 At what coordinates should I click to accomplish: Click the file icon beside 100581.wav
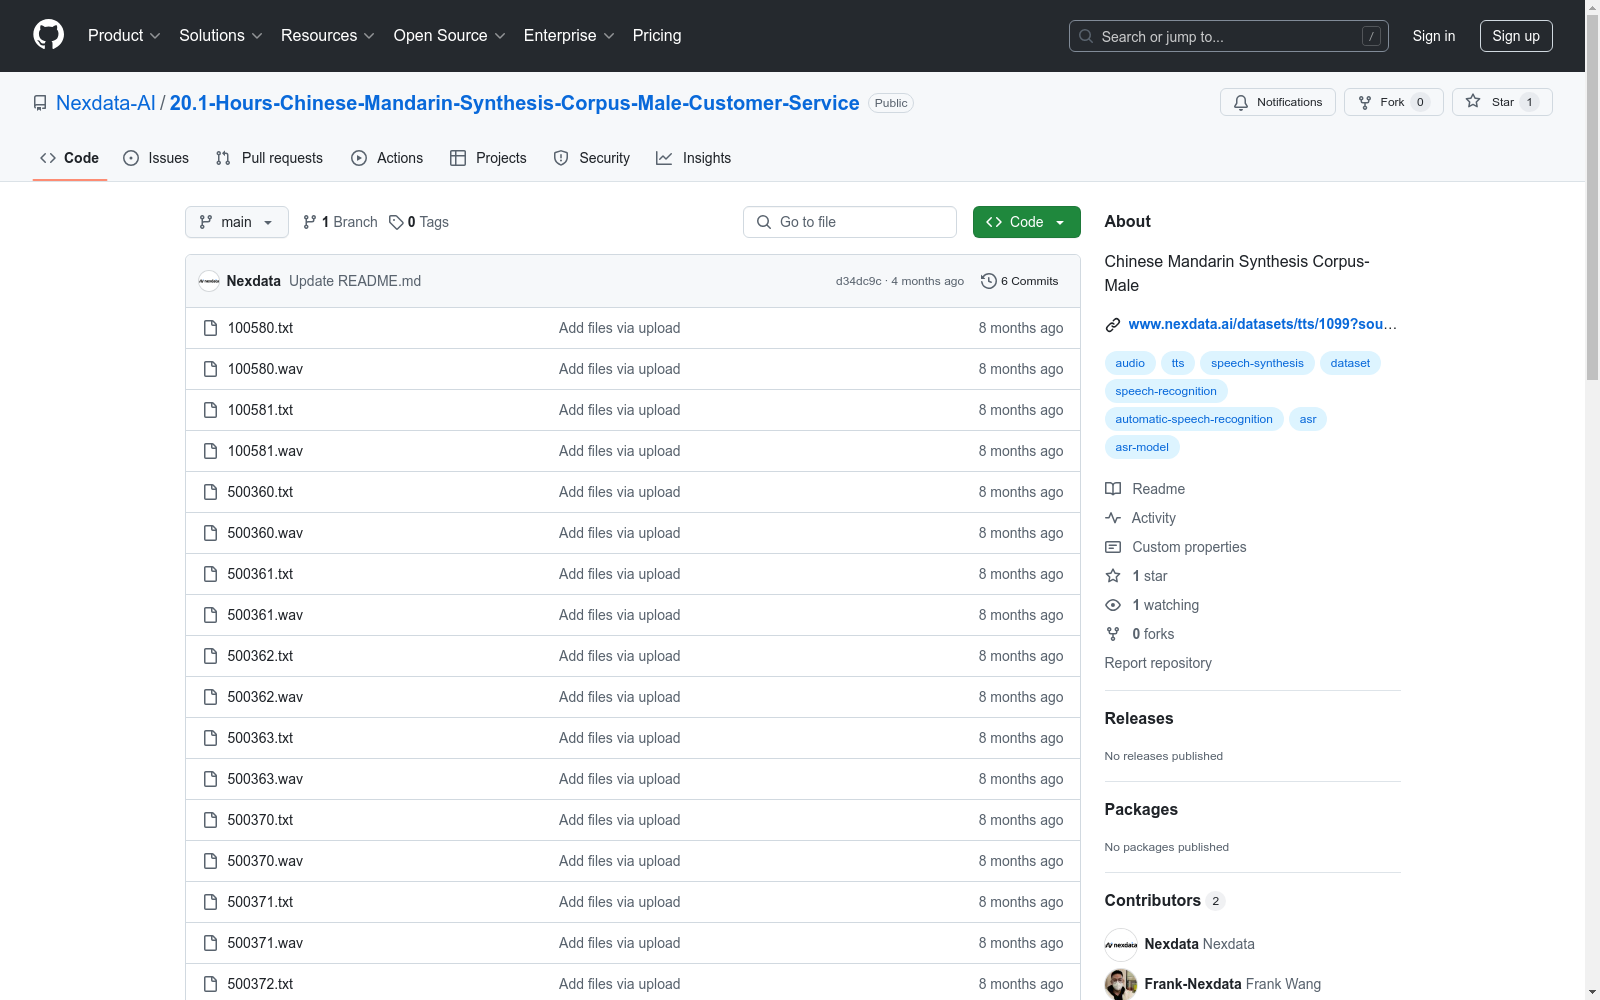(x=210, y=451)
